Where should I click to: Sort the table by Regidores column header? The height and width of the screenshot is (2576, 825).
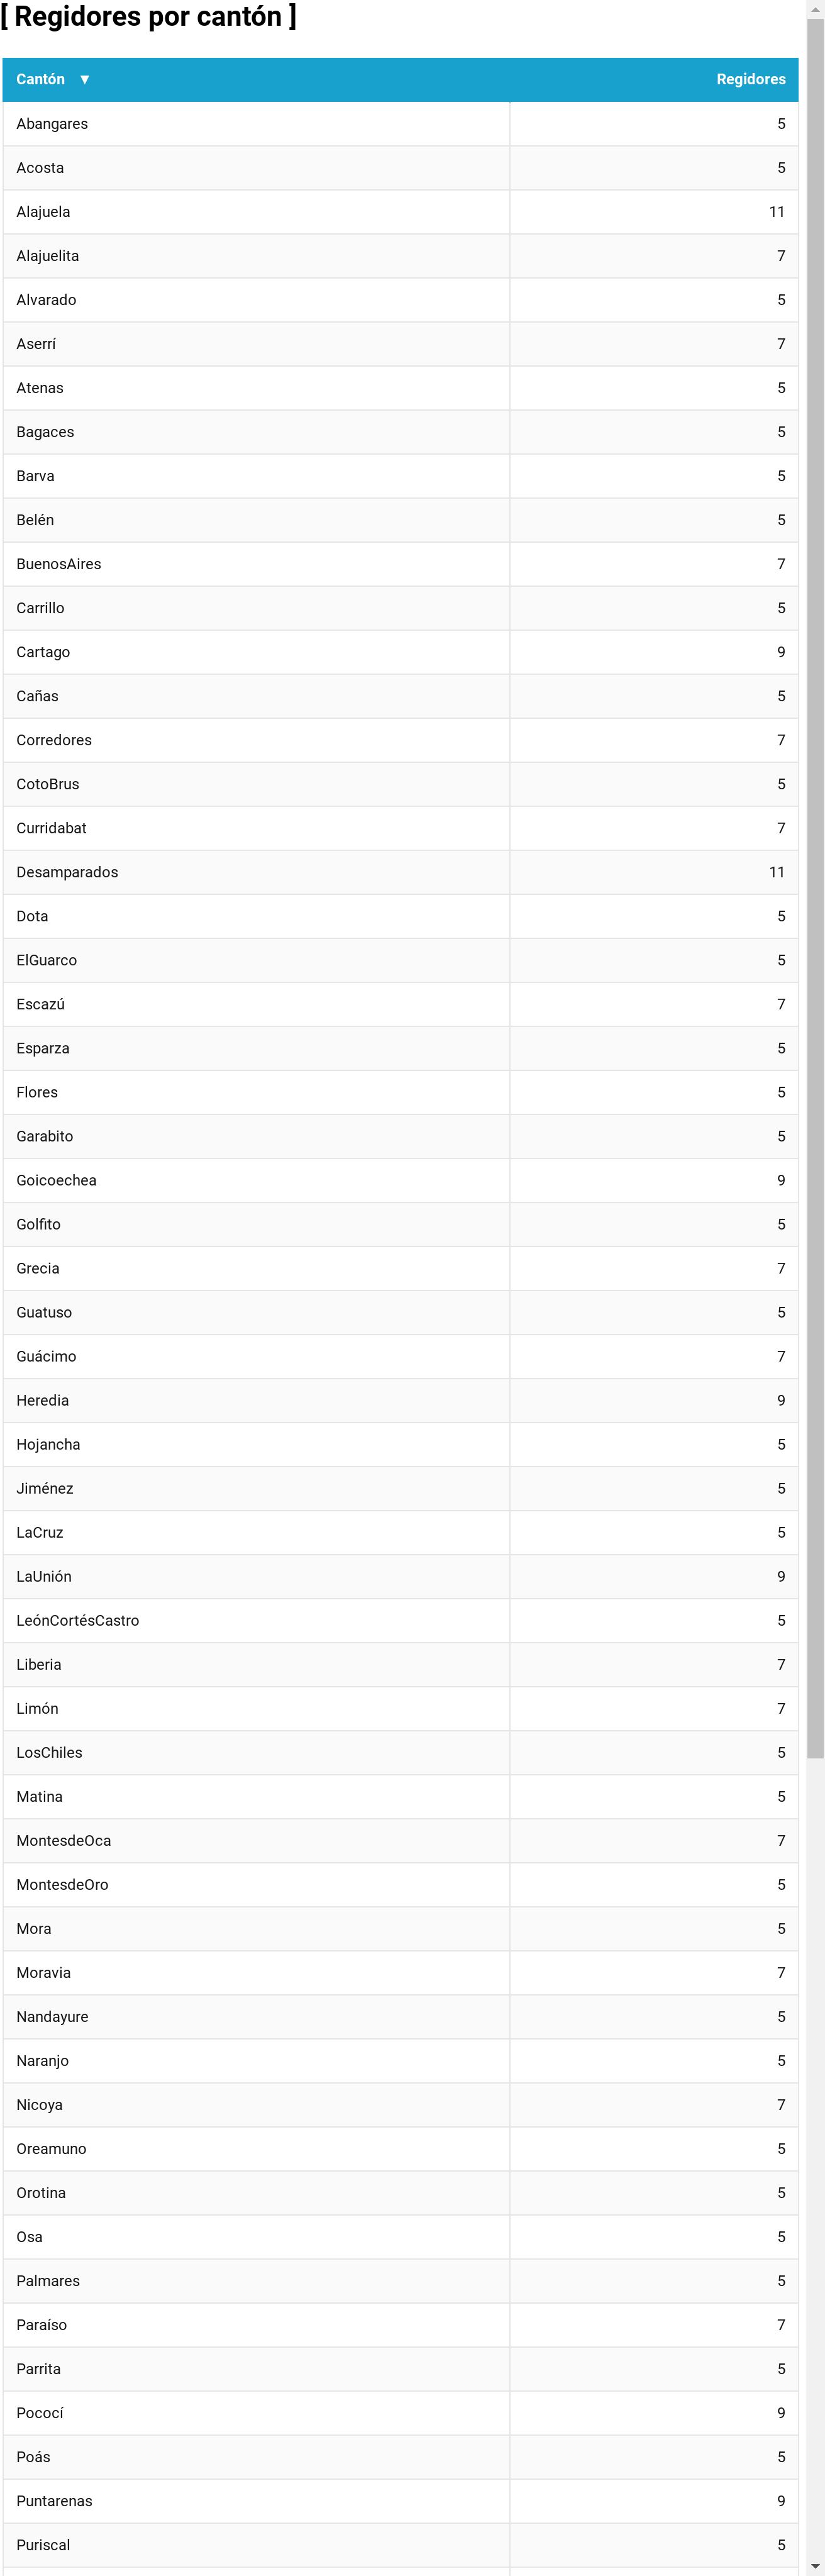(750, 80)
